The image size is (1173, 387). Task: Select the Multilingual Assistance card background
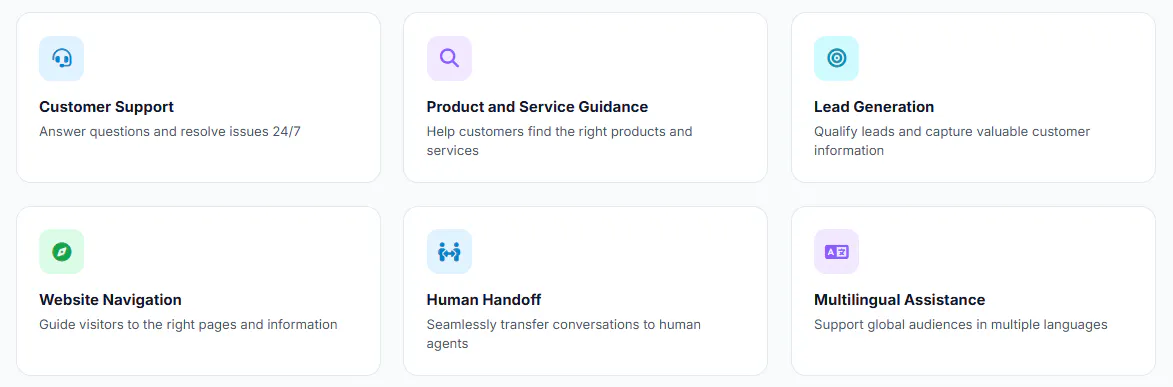pyautogui.click(x=973, y=290)
